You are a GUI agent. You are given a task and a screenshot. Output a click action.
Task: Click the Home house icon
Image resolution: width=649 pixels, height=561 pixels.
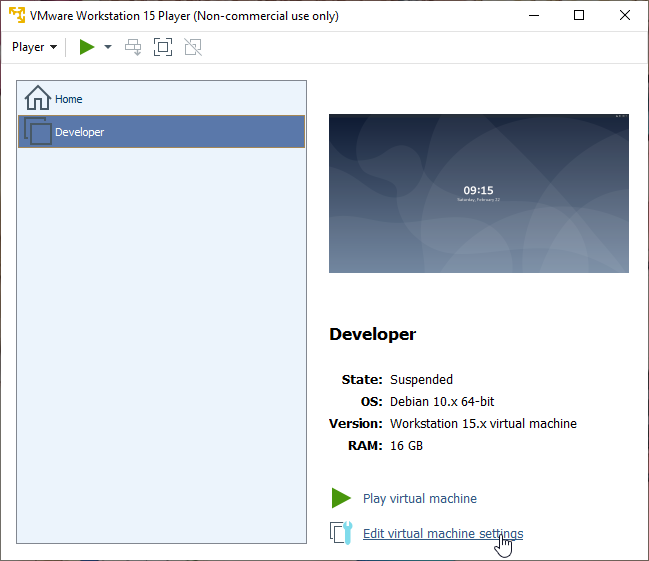click(x=38, y=98)
